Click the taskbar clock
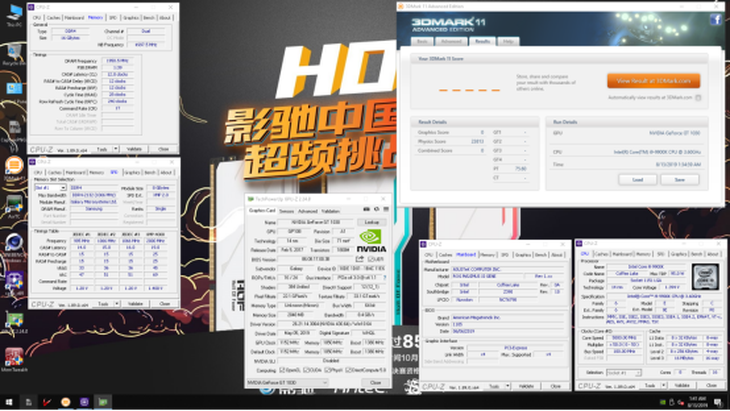730x411 pixels. [x=698, y=403]
